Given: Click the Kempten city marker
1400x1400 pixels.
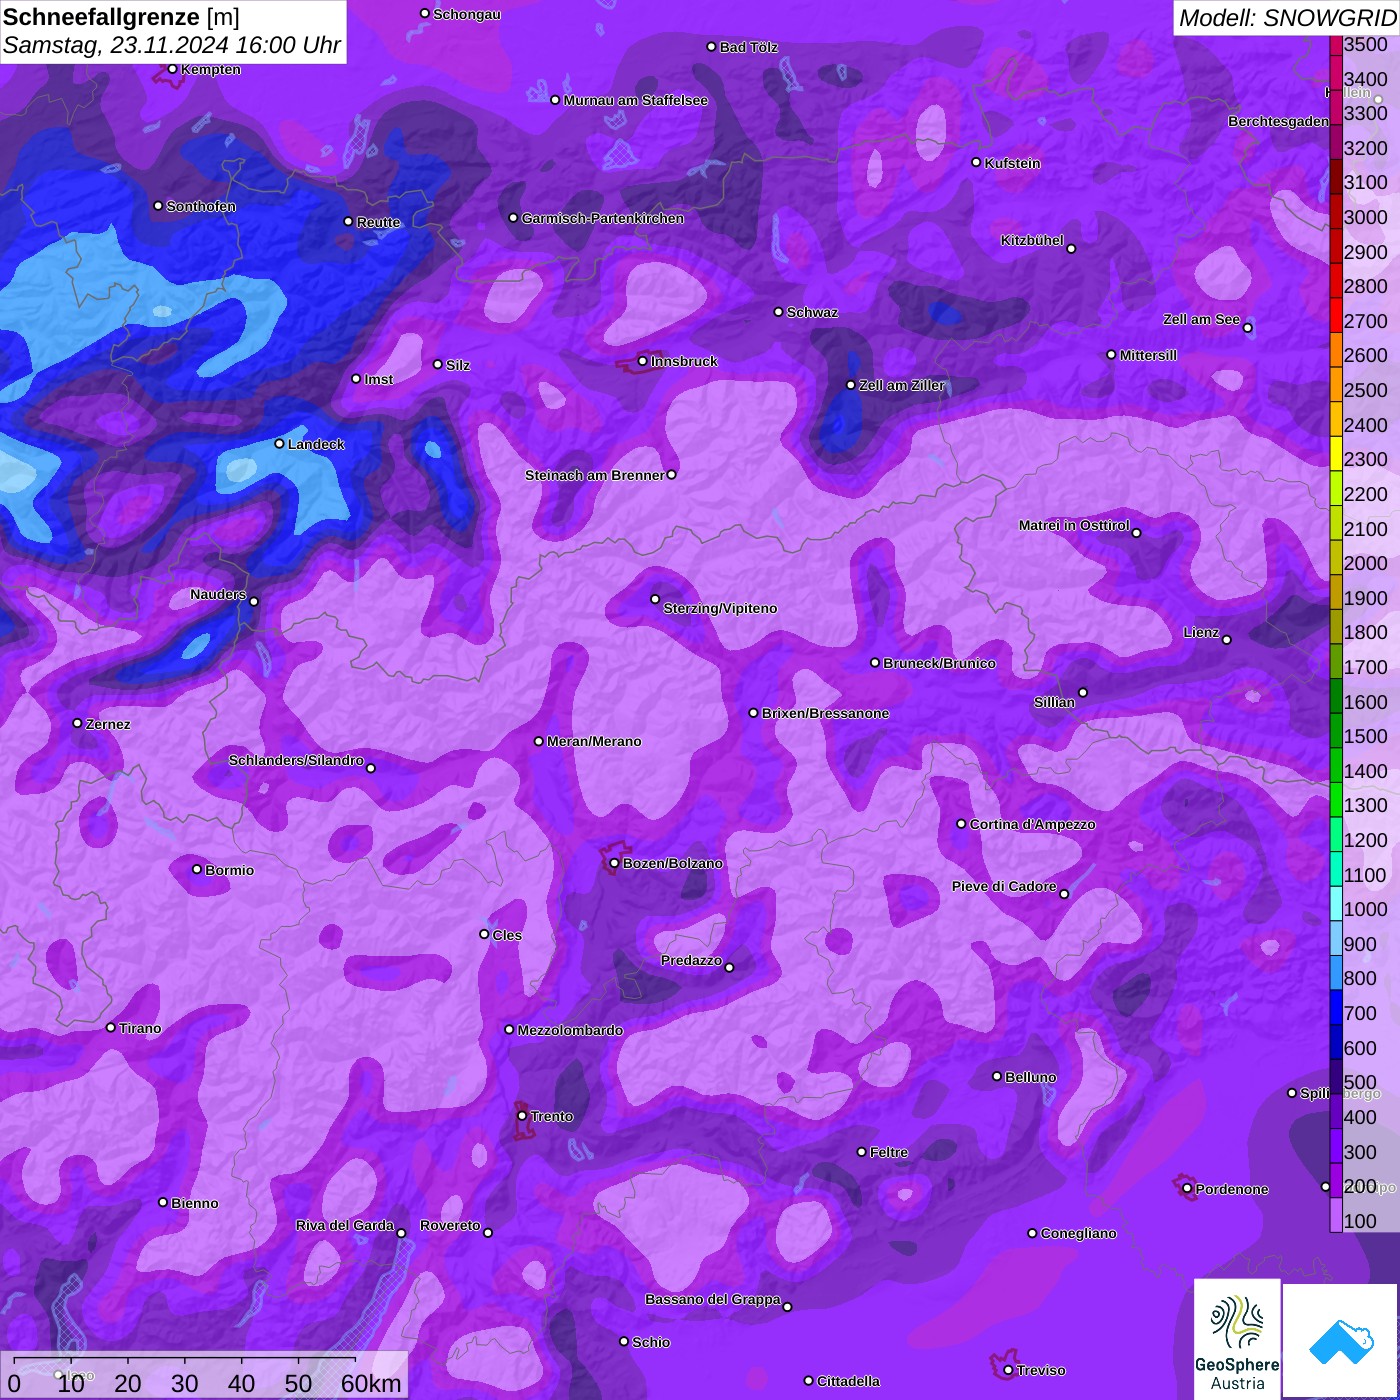Looking at the screenshot, I should [x=173, y=69].
